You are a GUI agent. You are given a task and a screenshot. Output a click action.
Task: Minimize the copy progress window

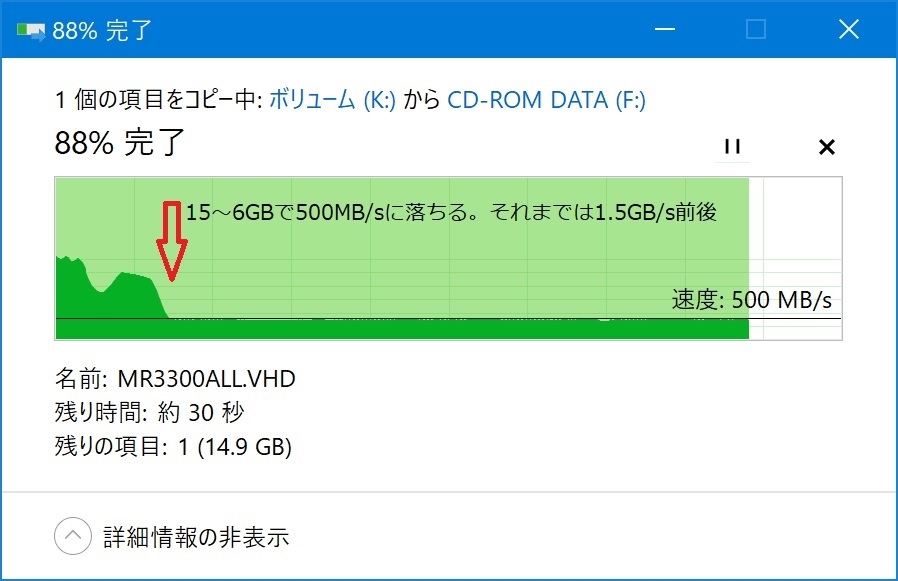pyautogui.click(x=662, y=29)
